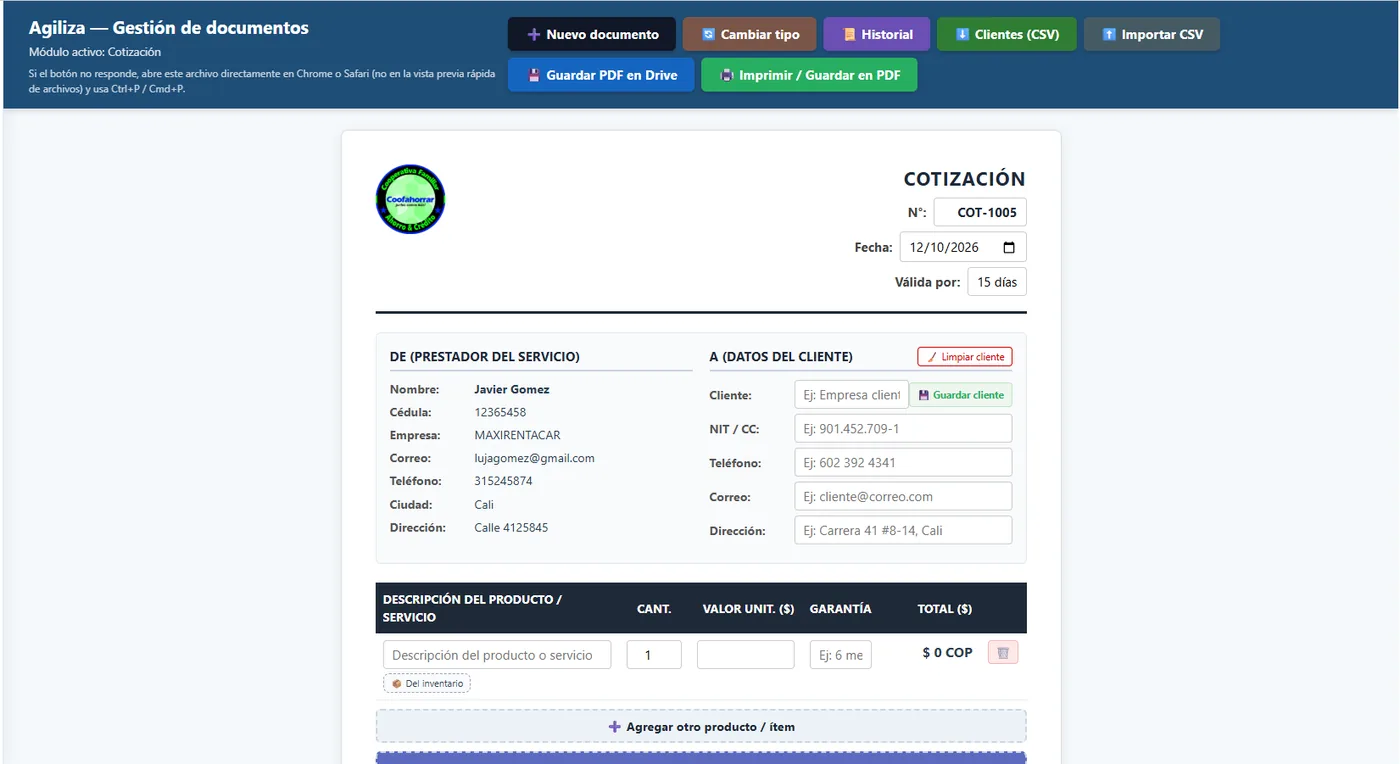Click the Cliente name input field
Screen dimensions: 1400x764
pyautogui.click(x=851, y=395)
